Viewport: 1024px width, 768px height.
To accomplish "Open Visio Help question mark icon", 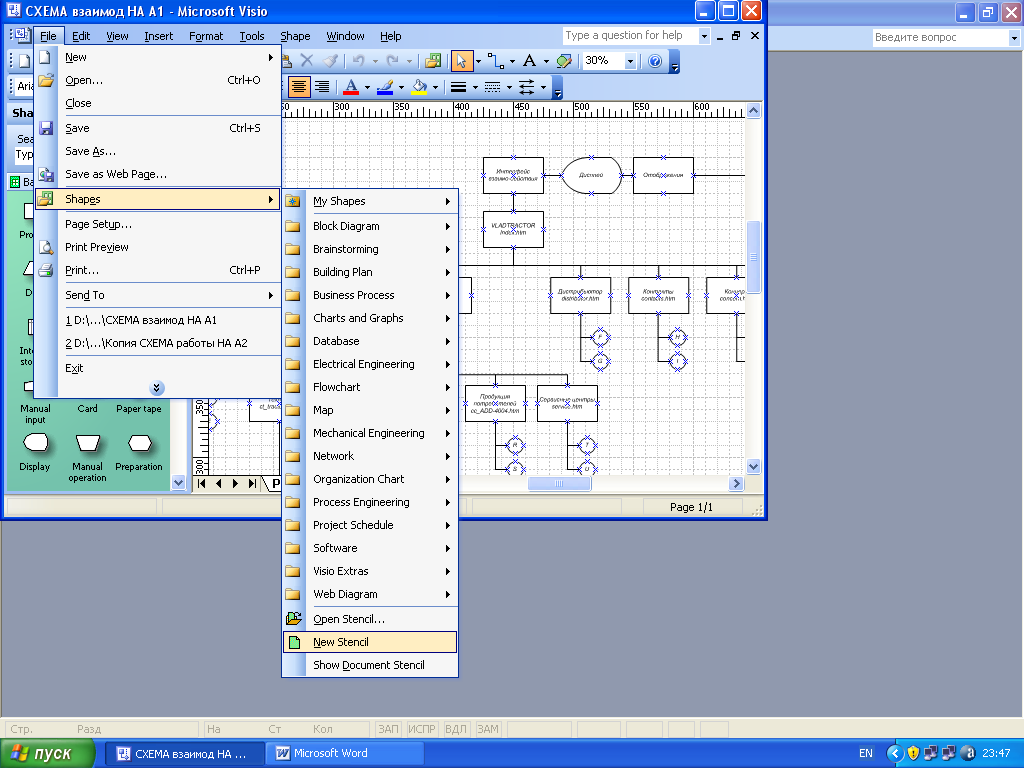I will pos(655,61).
